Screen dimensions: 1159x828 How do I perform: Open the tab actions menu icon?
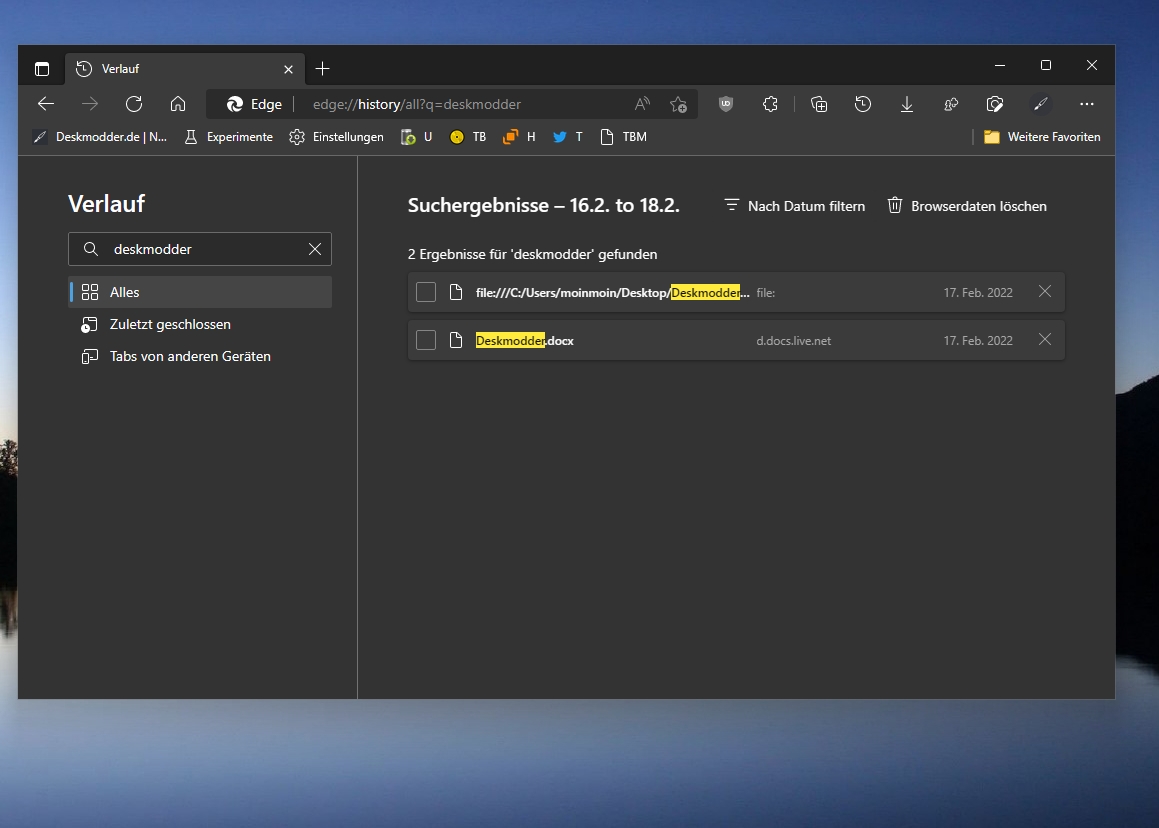click(42, 69)
